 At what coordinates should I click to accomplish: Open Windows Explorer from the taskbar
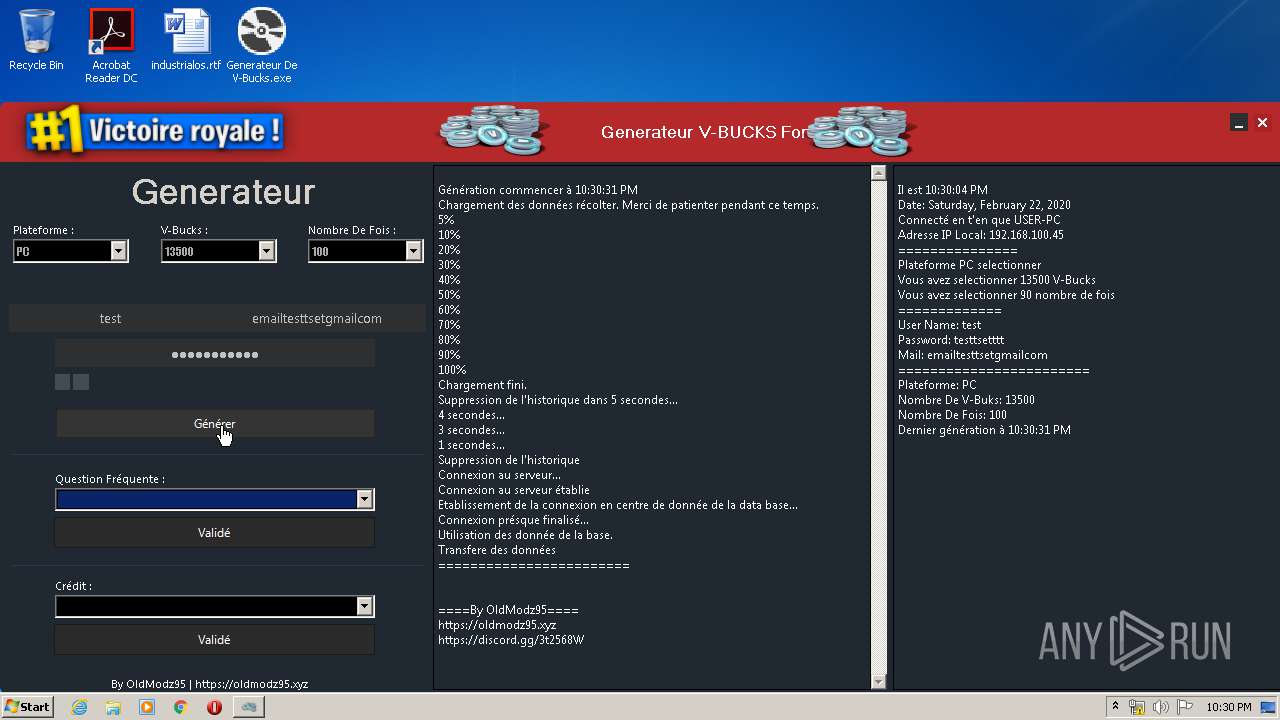pos(113,707)
